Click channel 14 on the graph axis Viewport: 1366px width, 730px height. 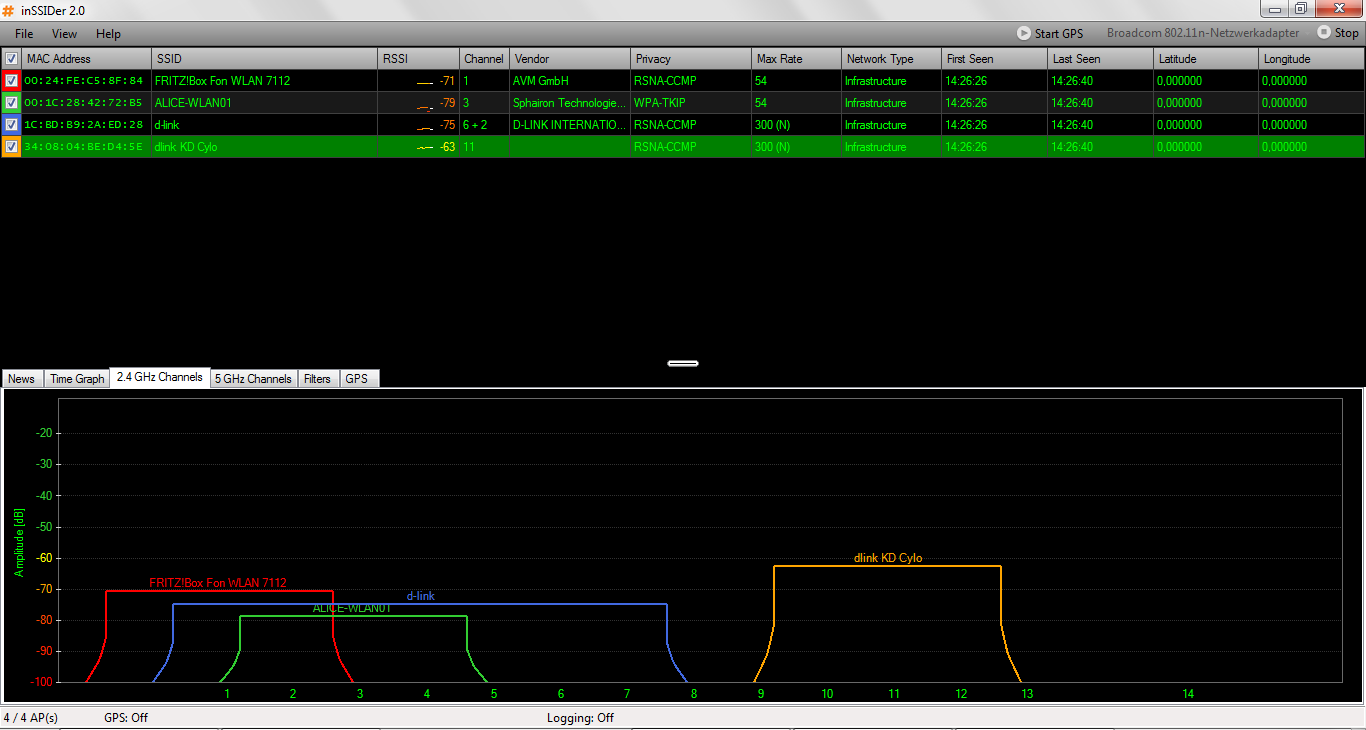[1188, 694]
